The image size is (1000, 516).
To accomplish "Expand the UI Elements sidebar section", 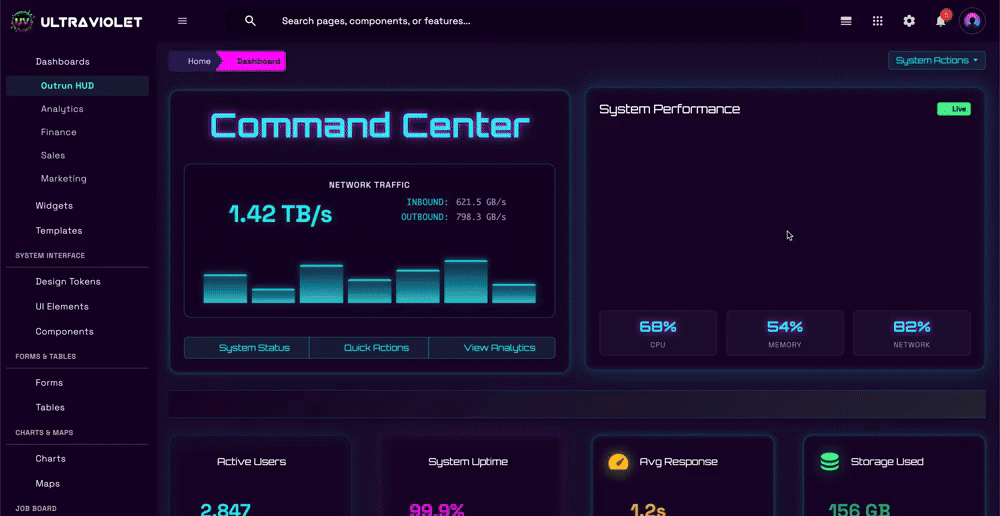I will [x=62, y=307].
